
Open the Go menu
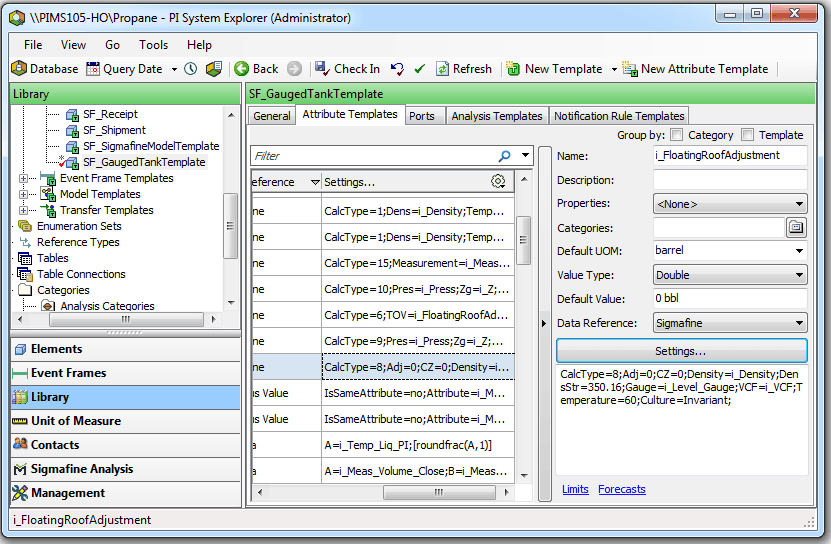(x=112, y=45)
